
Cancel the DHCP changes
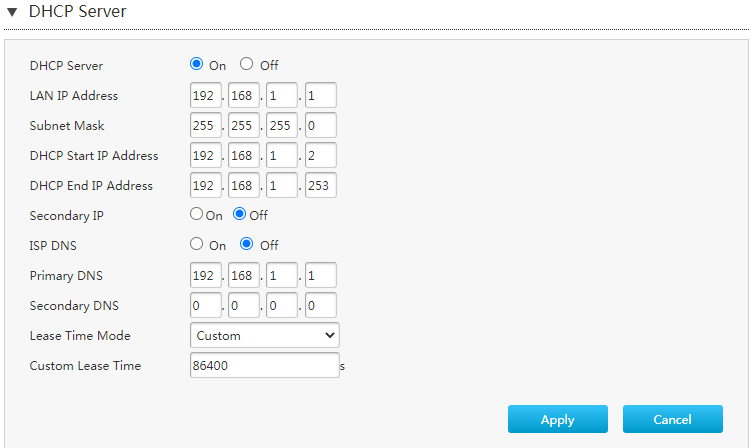tap(673, 419)
